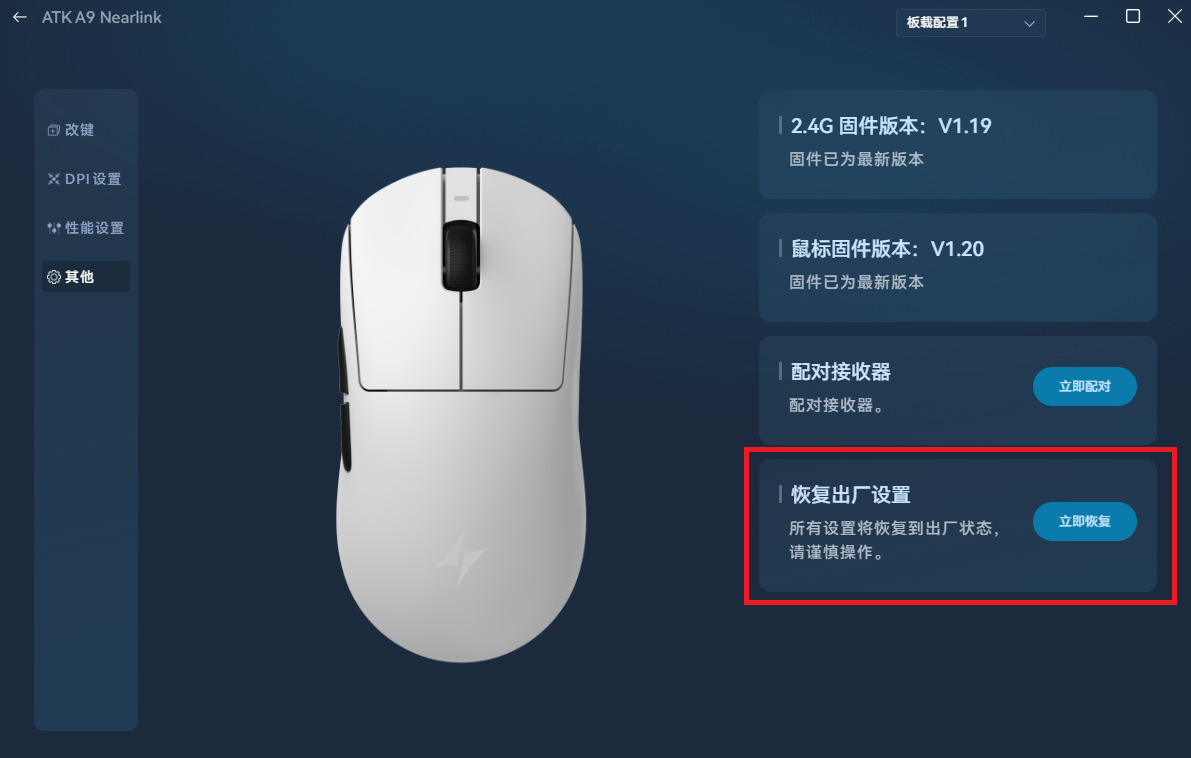This screenshot has width=1191, height=758.
Task: Click the 改键 key remap icon
Action: [53, 130]
